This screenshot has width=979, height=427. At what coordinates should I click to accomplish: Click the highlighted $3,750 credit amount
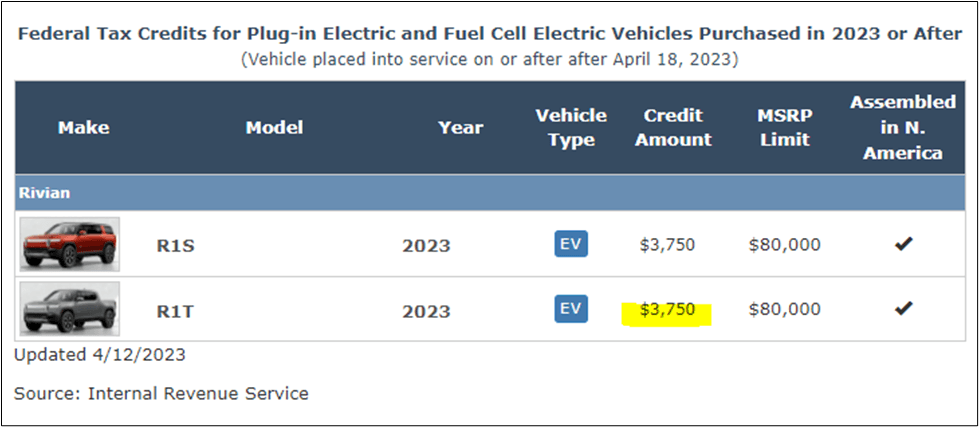(x=667, y=310)
